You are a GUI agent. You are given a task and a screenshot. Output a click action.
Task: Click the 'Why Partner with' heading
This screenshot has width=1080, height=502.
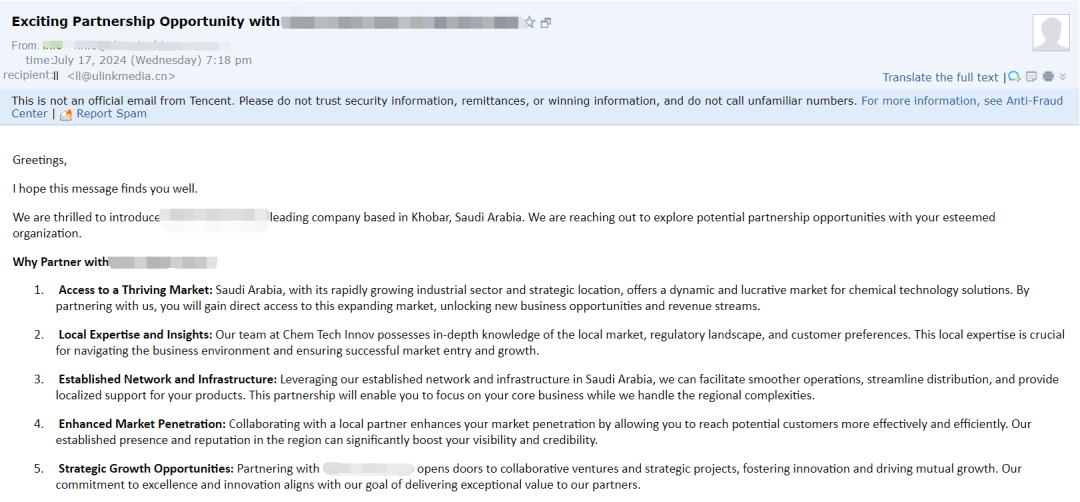[x=60, y=262]
